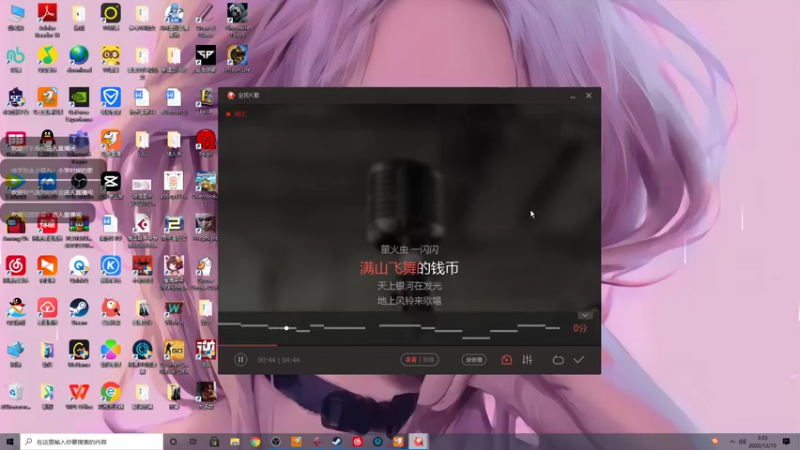Image resolution: width=800 pixels, height=450 pixels.
Task: Open the Prison Life desktop shortcut
Action: (237, 59)
